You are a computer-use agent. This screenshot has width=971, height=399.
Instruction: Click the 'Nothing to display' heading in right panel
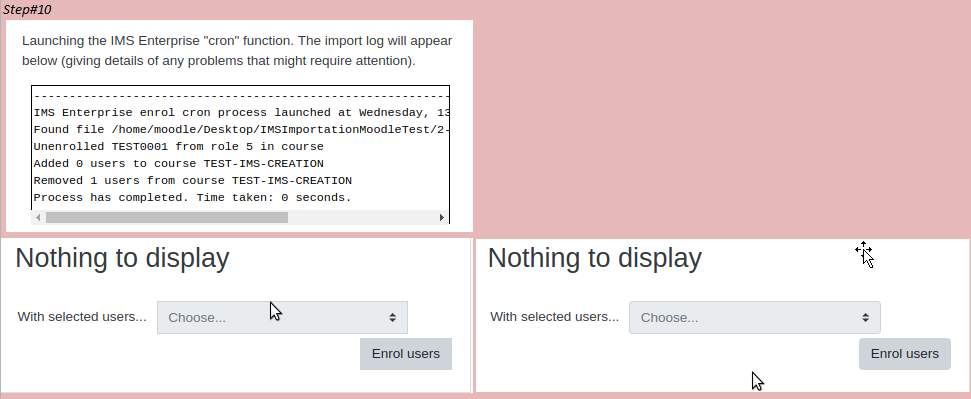594,258
